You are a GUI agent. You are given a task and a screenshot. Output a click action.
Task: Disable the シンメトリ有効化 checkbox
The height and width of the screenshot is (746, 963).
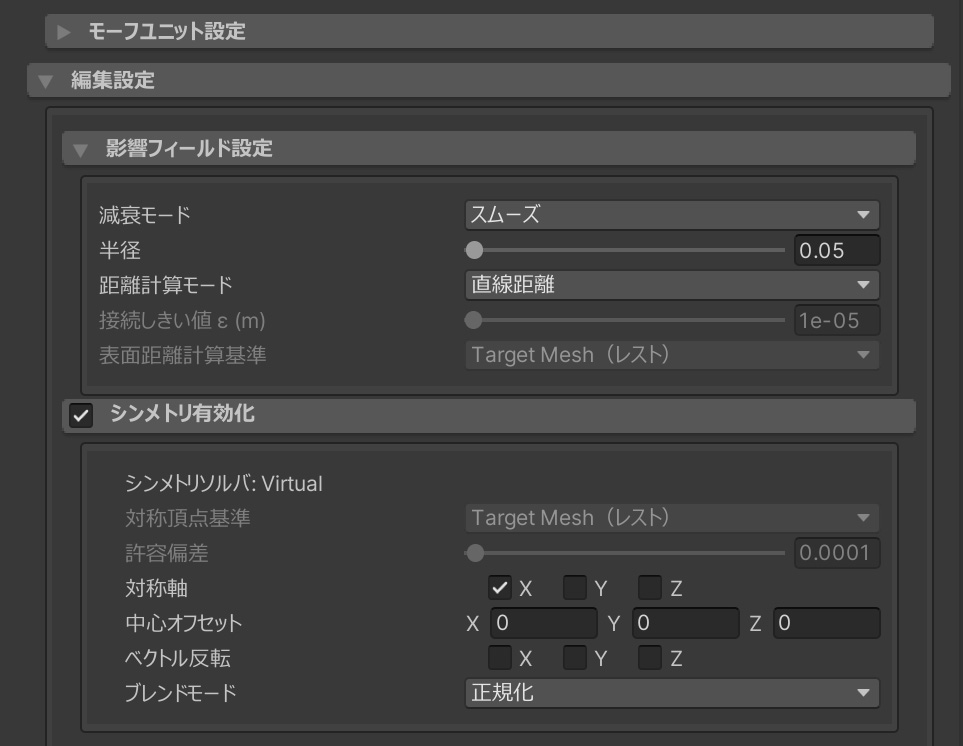81,415
